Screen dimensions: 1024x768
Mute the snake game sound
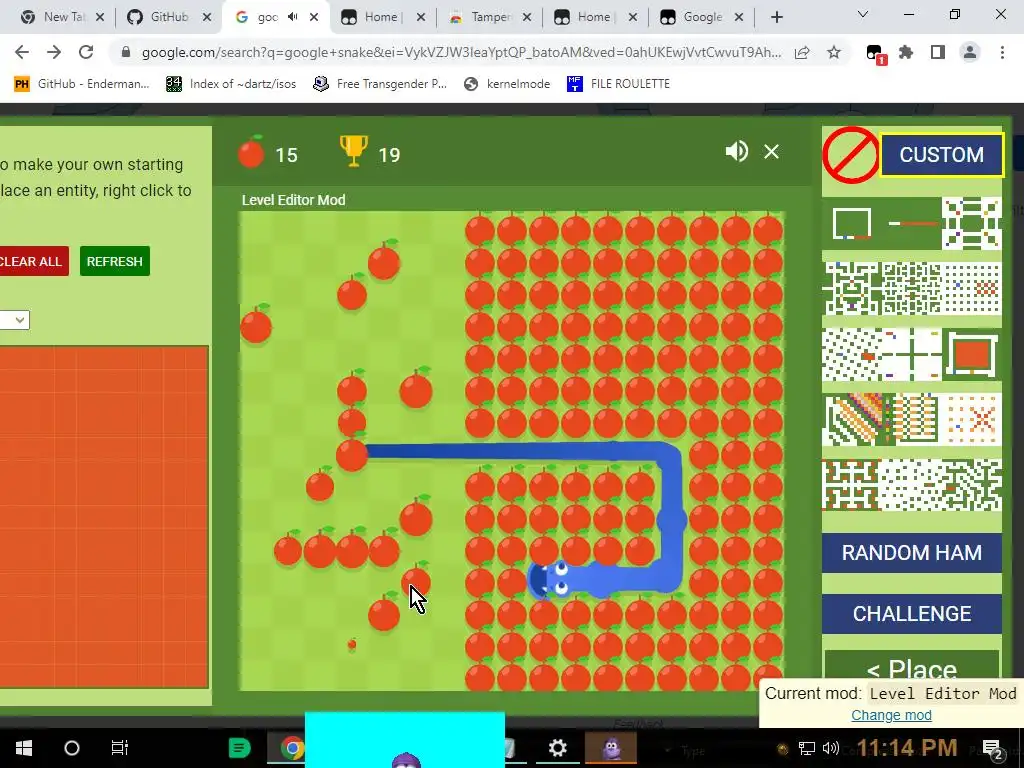[737, 152]
